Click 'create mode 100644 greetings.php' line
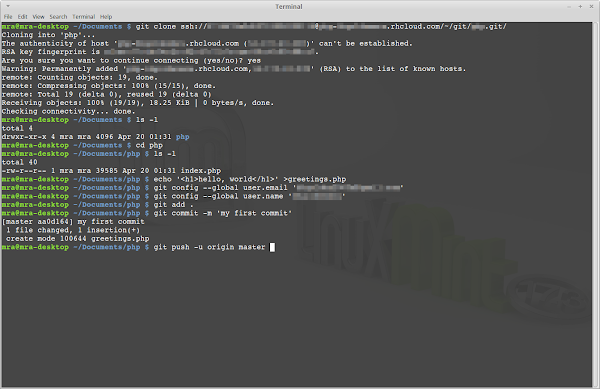The image size is (600, 389). (78, 238)
